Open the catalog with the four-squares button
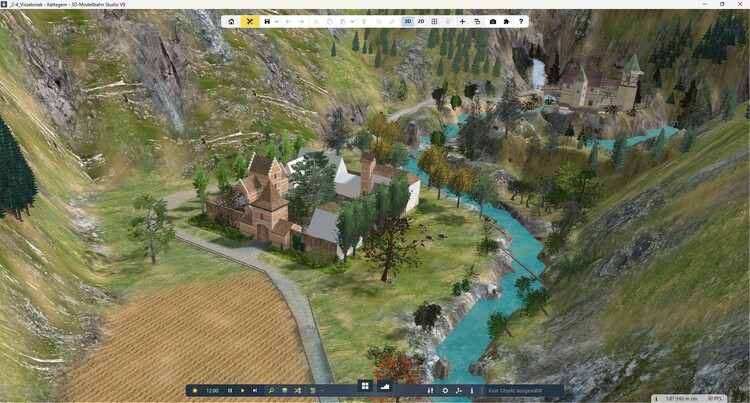Viewport: 750px width, 403px height. pos(365,386)
